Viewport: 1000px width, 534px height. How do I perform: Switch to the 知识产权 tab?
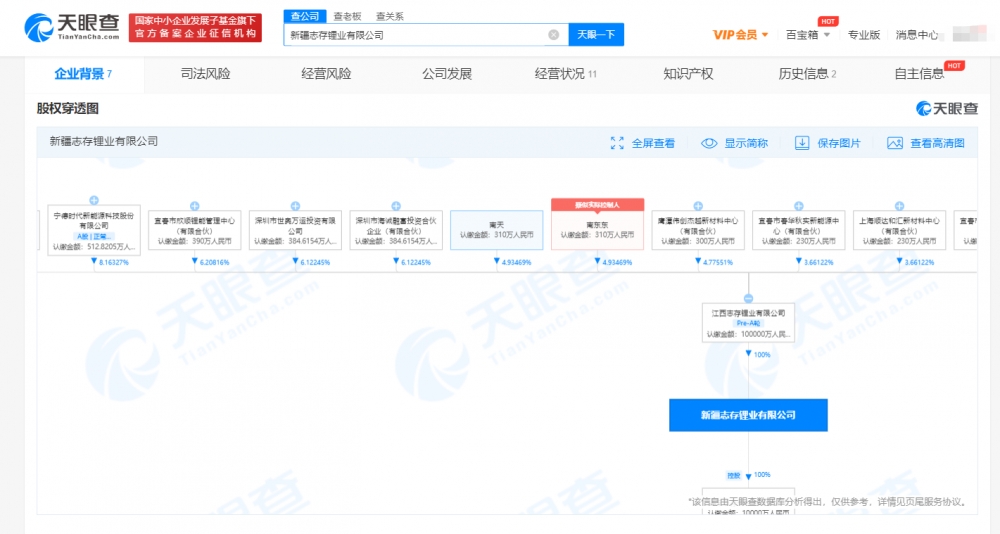point(688,74)
